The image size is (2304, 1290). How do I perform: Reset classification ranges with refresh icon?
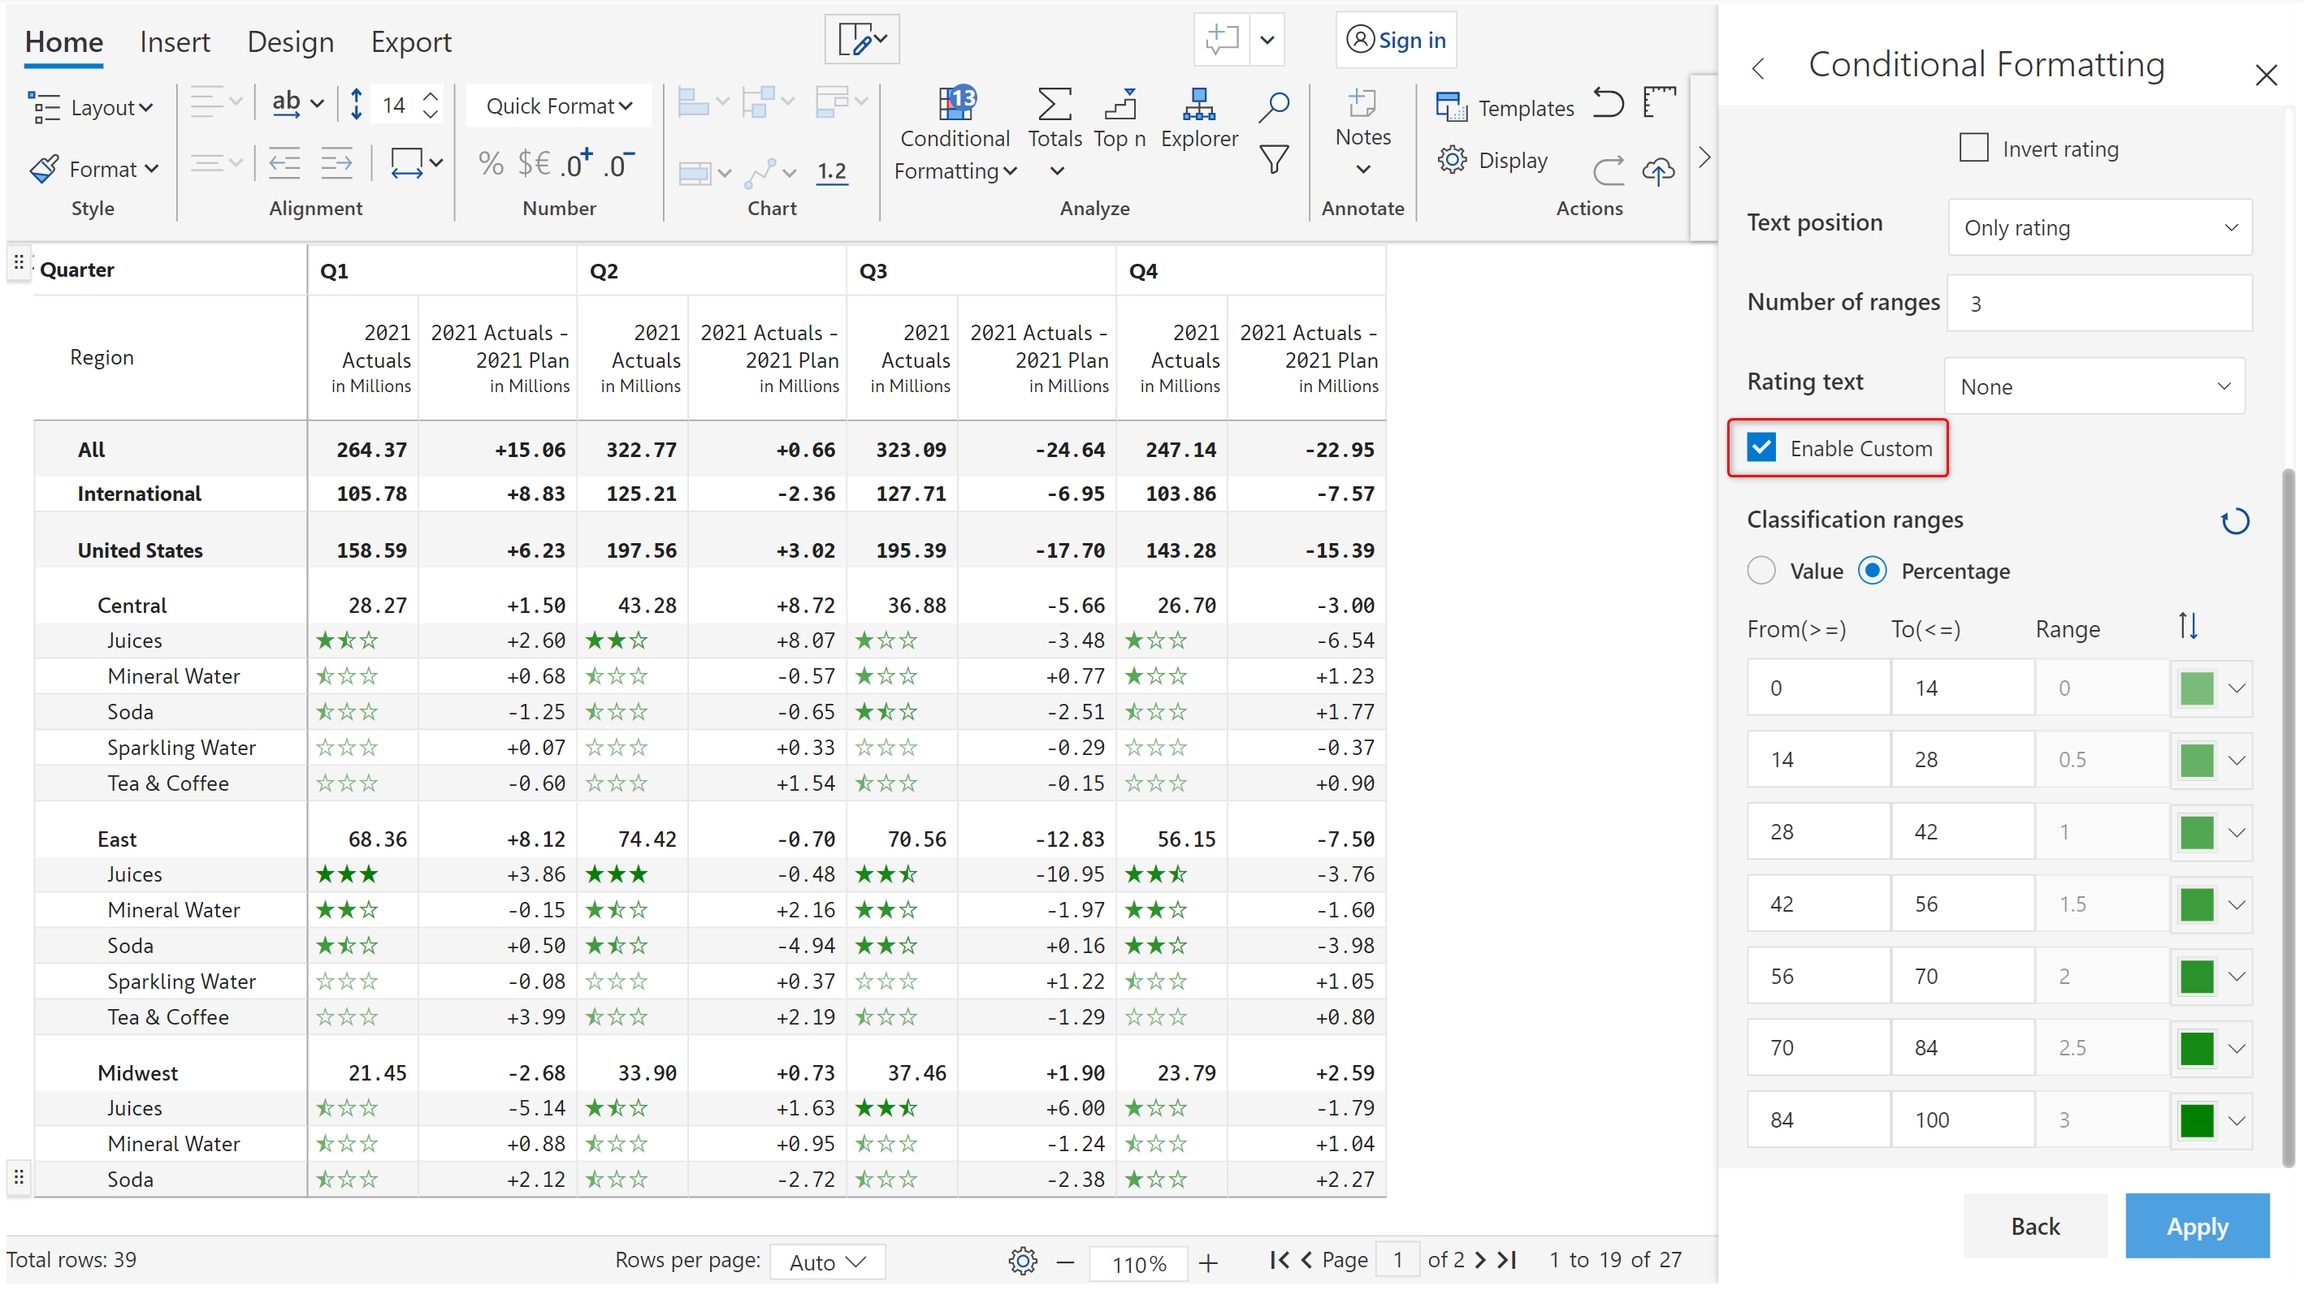coord(2235,521)
